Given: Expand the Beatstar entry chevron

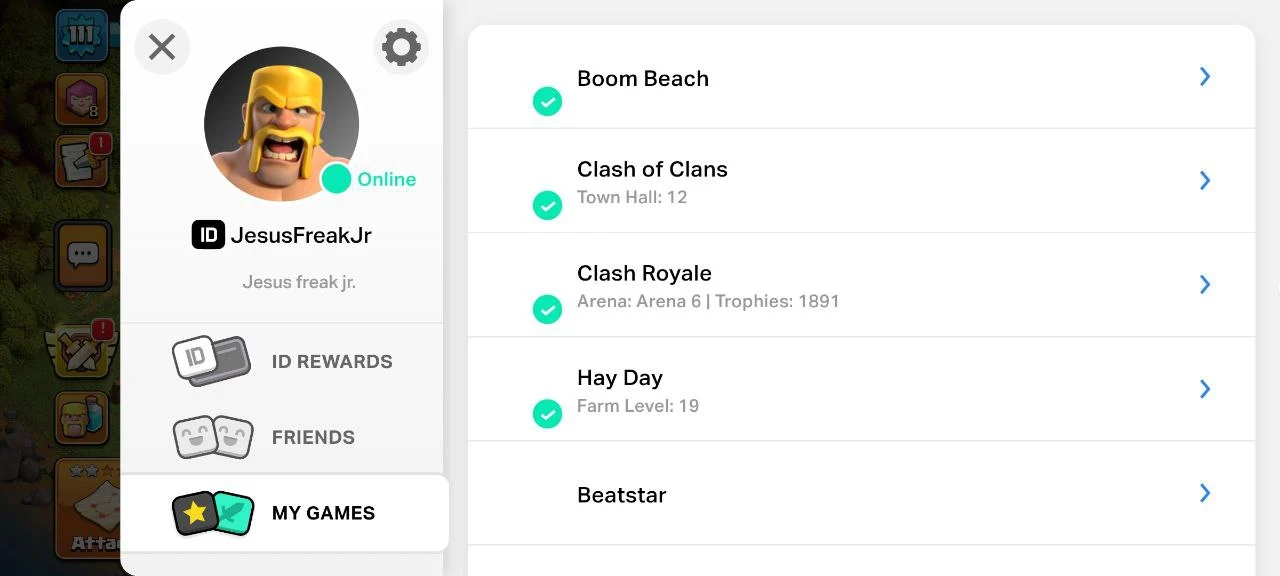Looking at the screenshot, I should pos(1205,493).
